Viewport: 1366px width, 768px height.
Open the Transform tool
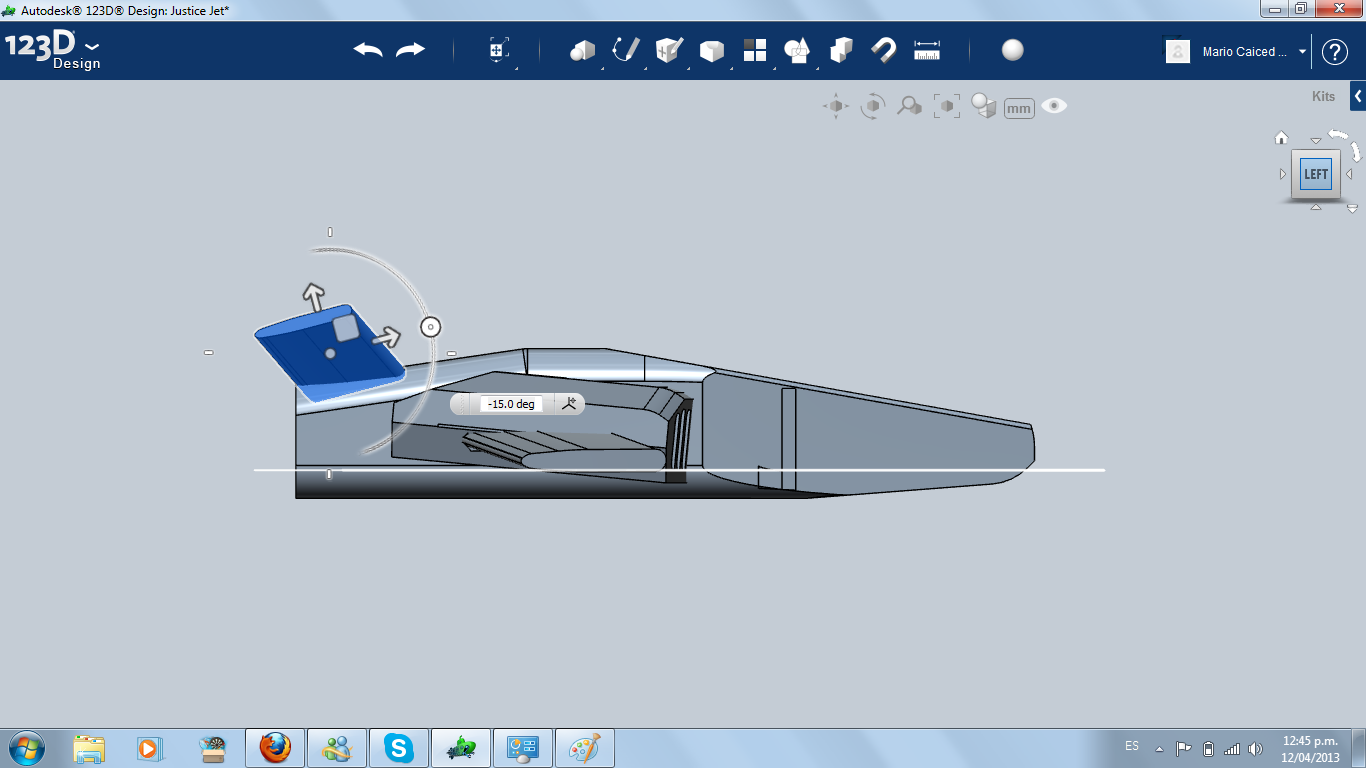[x=499, y=50]
